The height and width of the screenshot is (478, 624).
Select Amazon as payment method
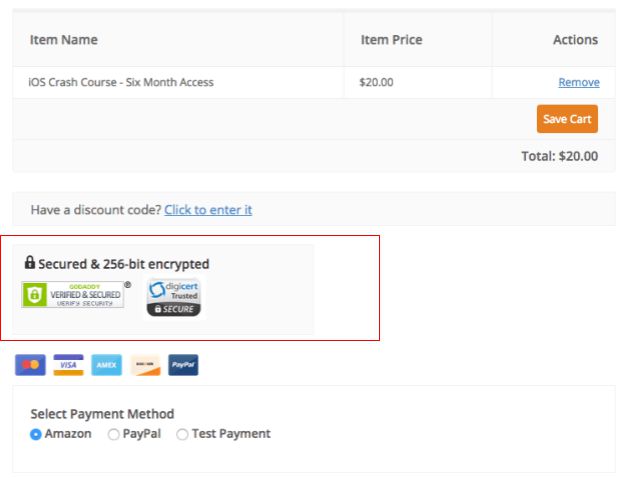[36, 434]
